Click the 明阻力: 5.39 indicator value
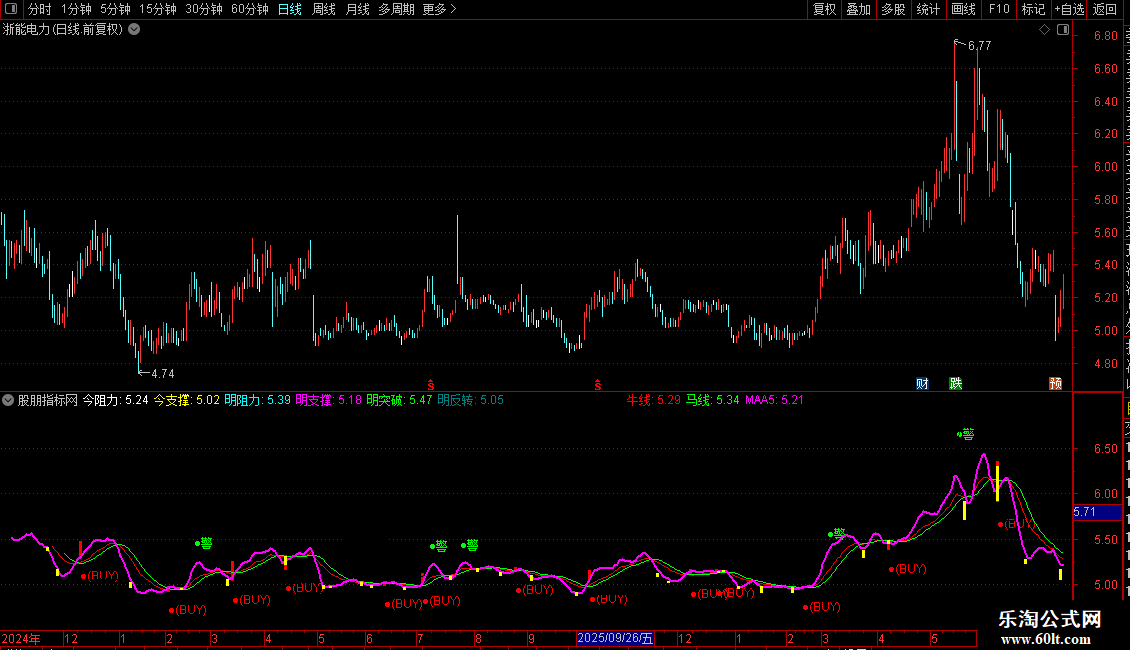1130x650 pixels. [x=257, y=400]
